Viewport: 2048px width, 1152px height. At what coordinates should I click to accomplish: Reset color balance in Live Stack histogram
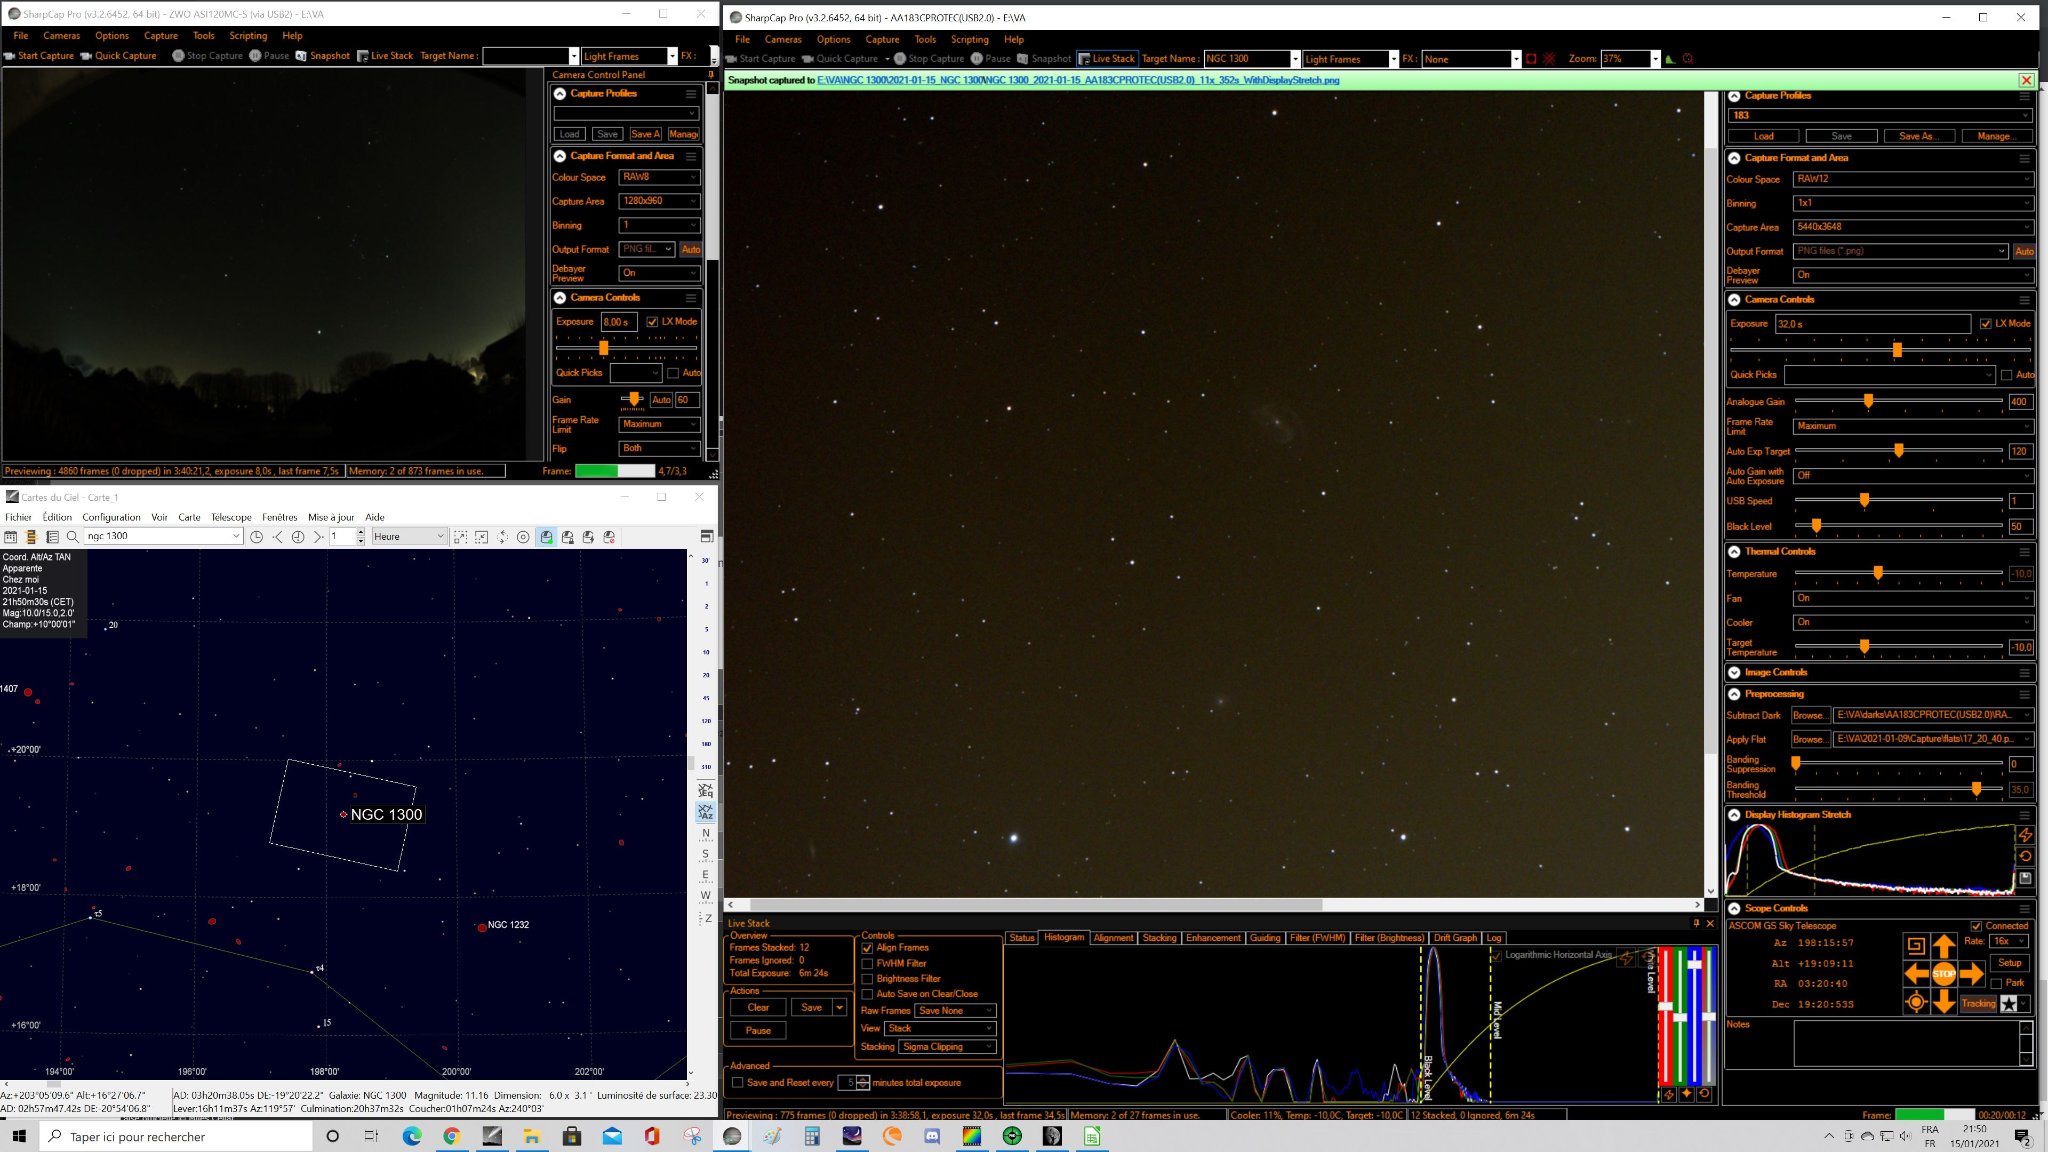pos(1704,1094)
